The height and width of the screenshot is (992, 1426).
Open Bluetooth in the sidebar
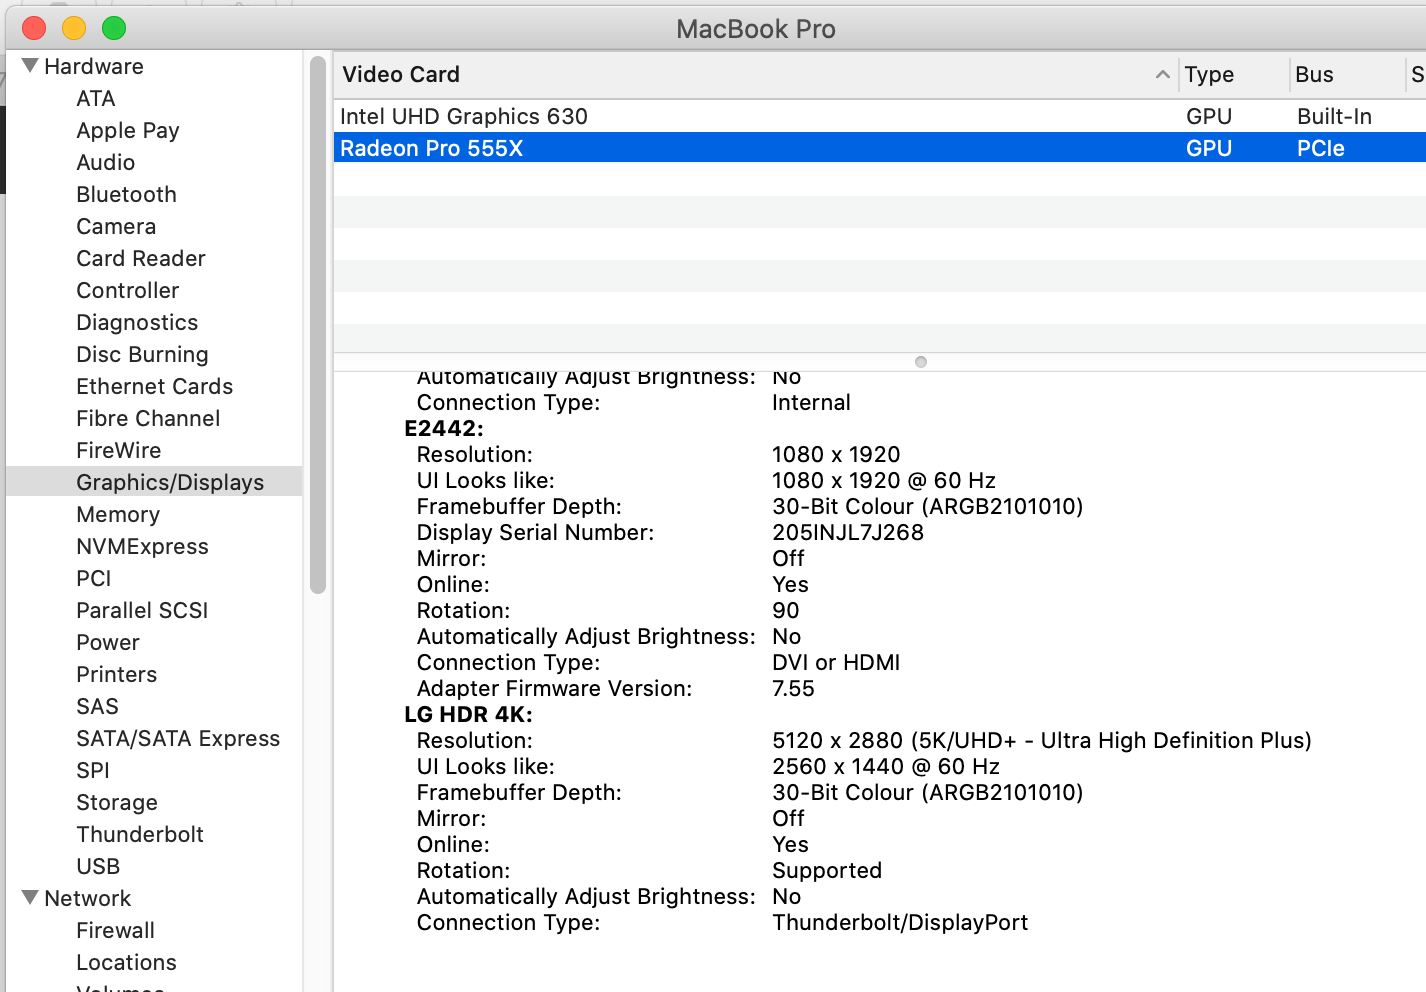(126, 194)
